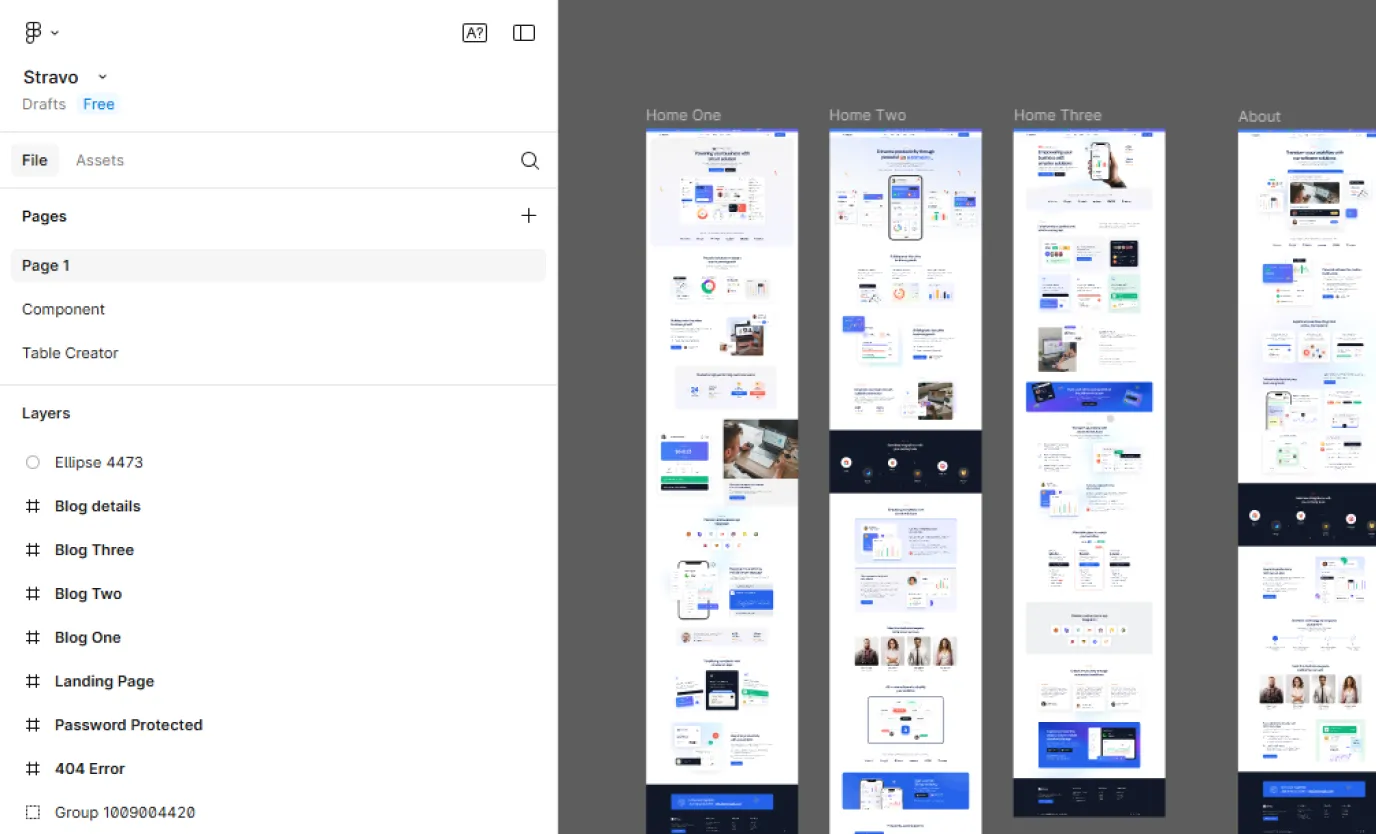The width and height of the screenshot is (1376, 834).
Task: Click the Pages section header
Action: [45, 216]
